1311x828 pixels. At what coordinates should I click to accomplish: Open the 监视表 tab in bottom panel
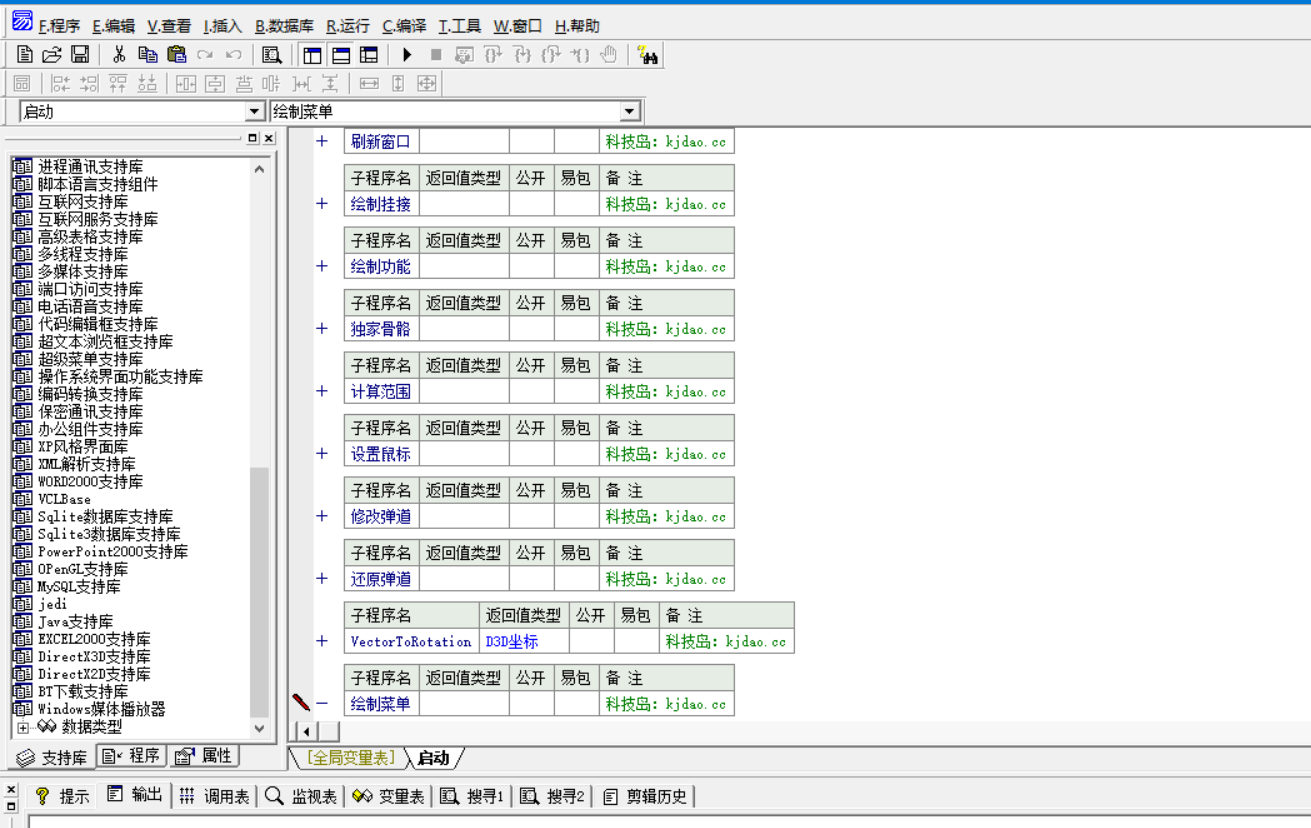(301, 796)
